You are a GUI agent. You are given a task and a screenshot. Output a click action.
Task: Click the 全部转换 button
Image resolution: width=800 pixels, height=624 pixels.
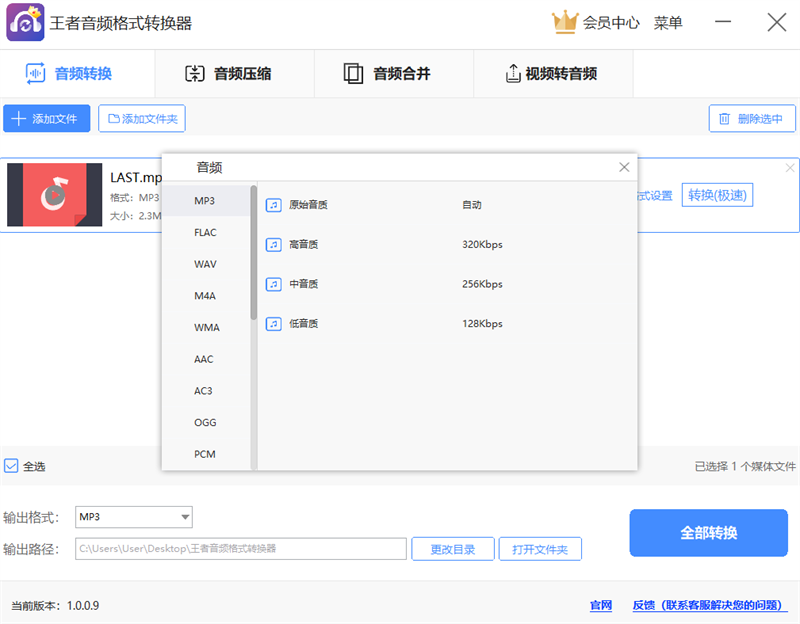708,533
